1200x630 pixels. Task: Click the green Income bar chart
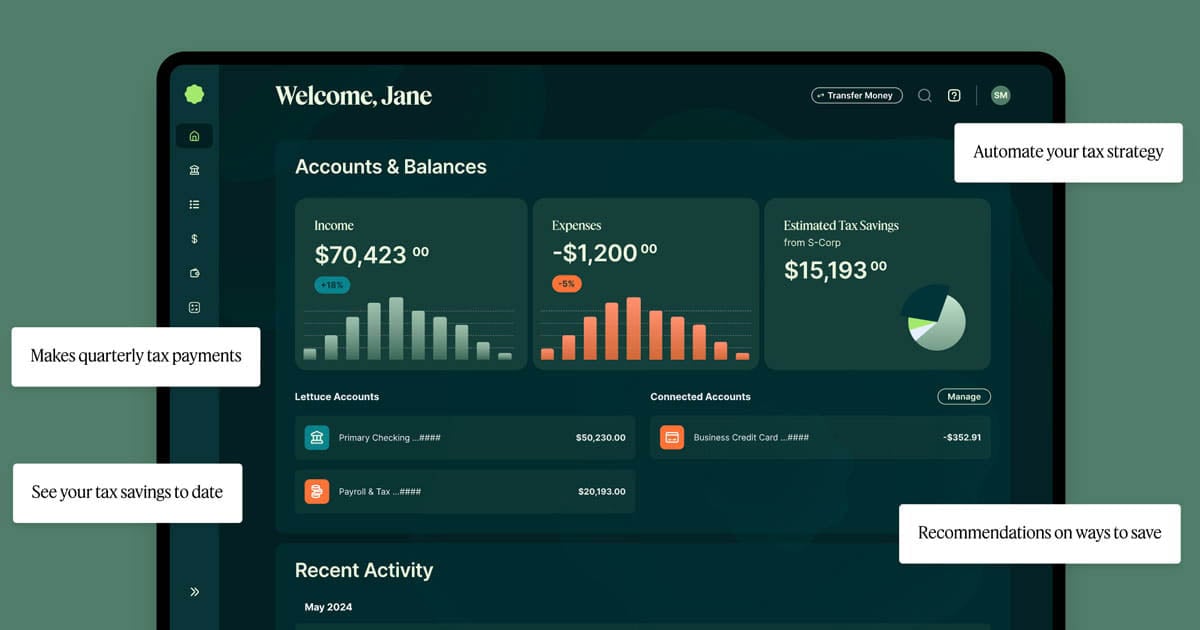(x=408, y=329)
